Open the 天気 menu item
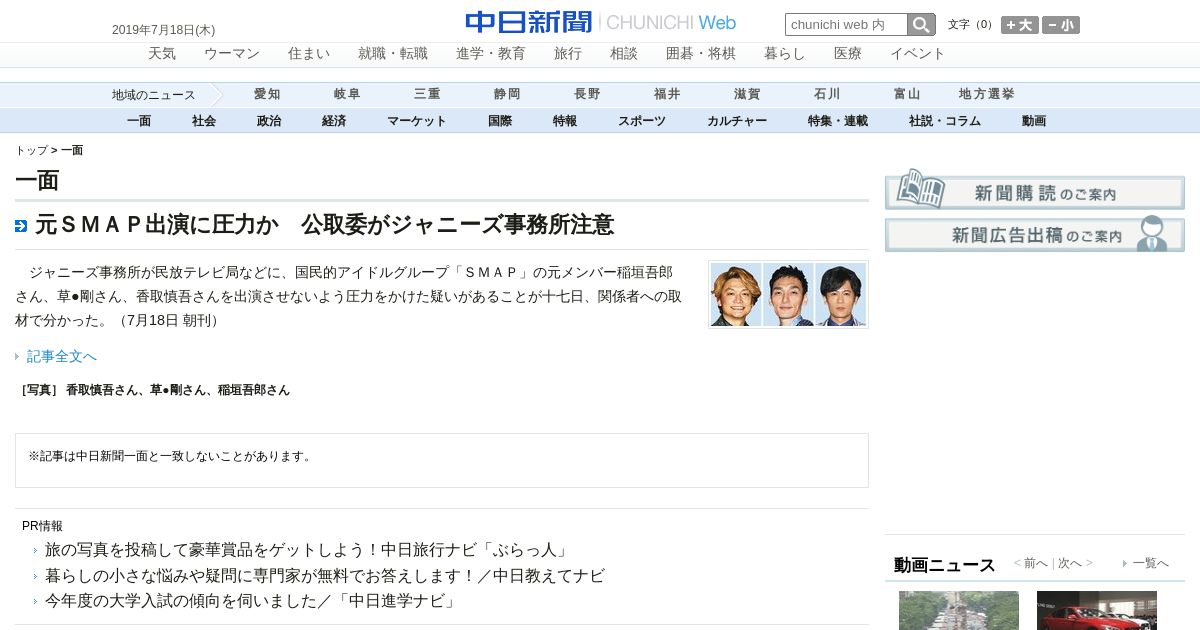This screenshot has width=1200, height=630. tap(162, 54)
